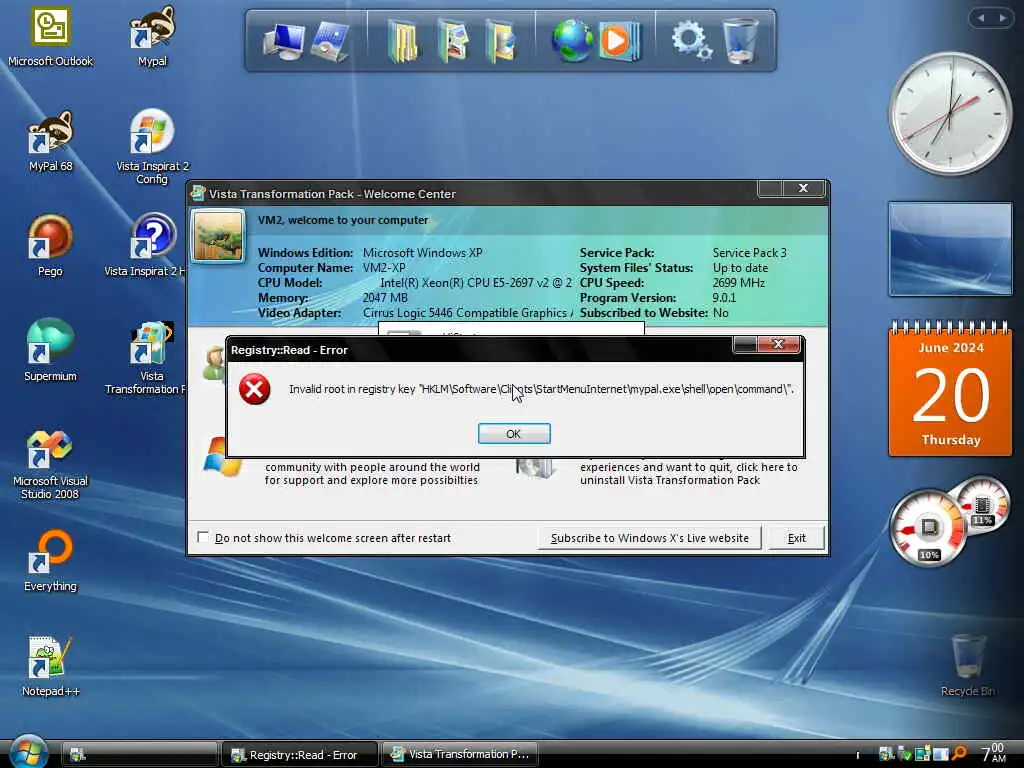Close Vista Transformation Pack Welcome Center window
The height and width of the screenshot is (768, 1024).
pos(803,188)
